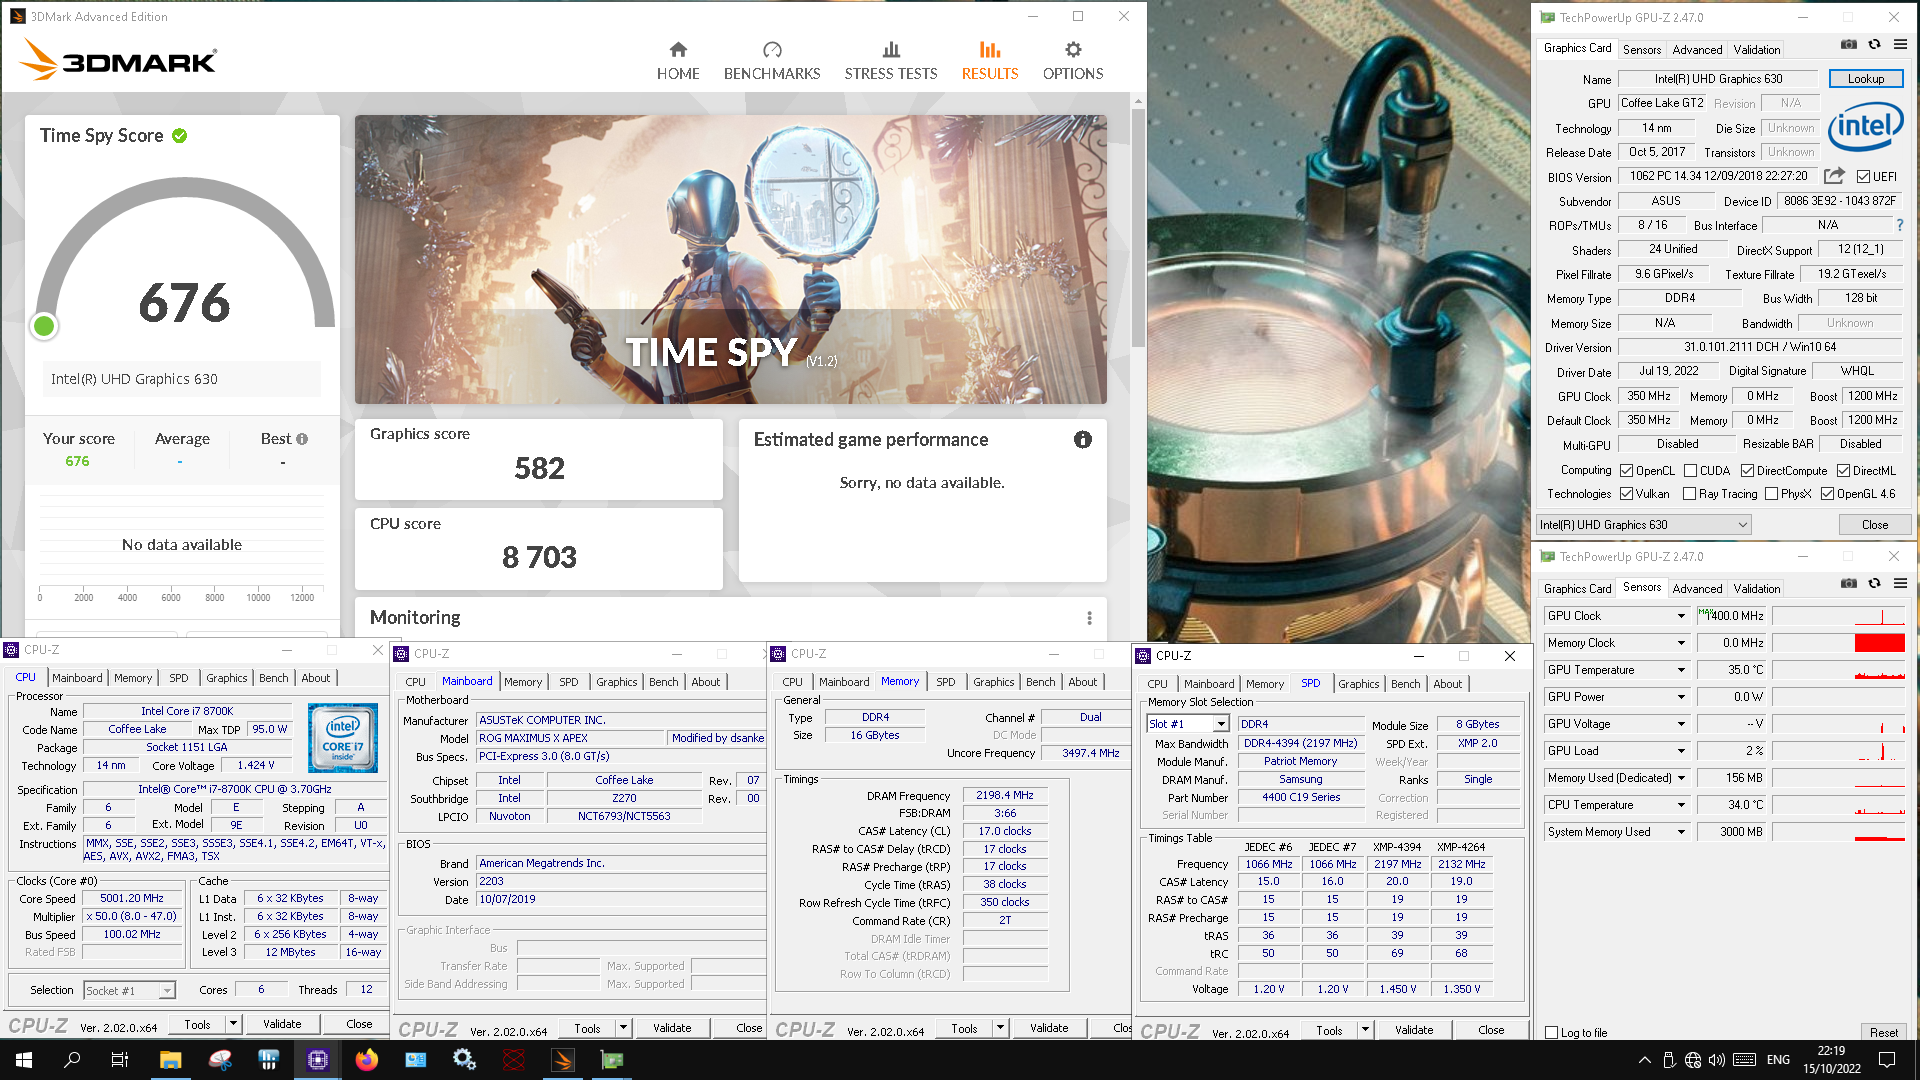Click Tools button in the CPU-Z CPU window

coord(197,1025)
